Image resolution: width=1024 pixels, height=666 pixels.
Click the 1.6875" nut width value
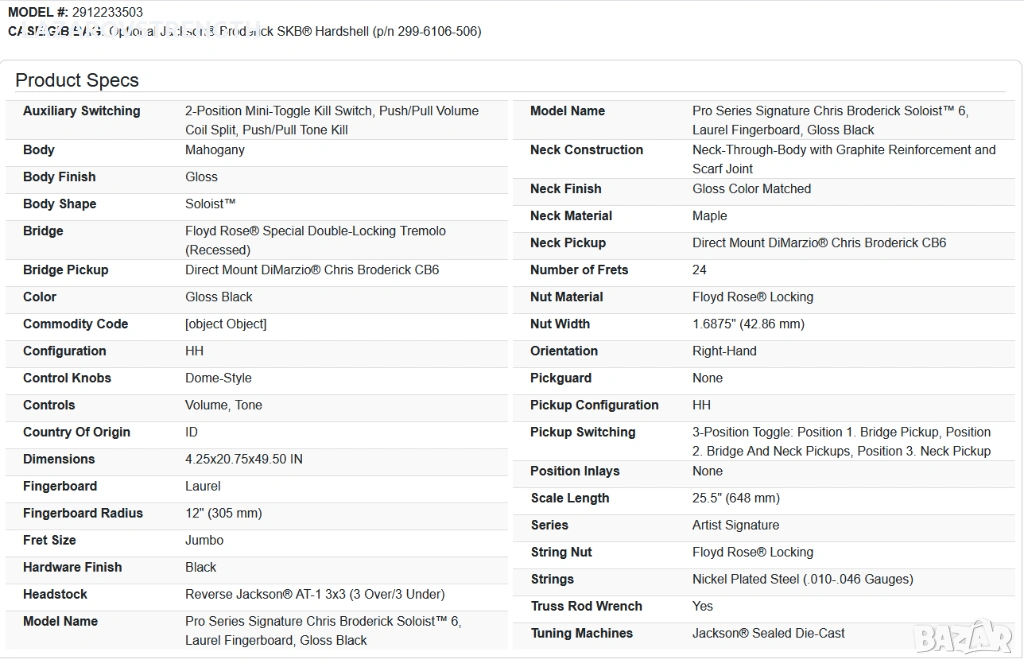[x=748, y=324]
